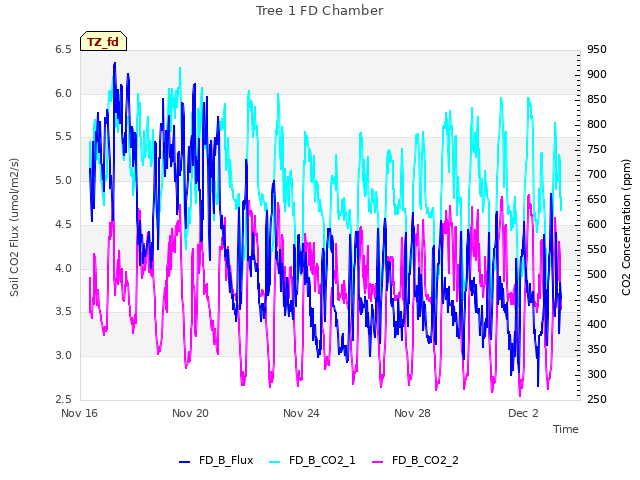Toggle the FD_B_CO2_2 legend entry
Viewport: 640px width, 480px height.
pyautogui.click(x=415, y=460)
